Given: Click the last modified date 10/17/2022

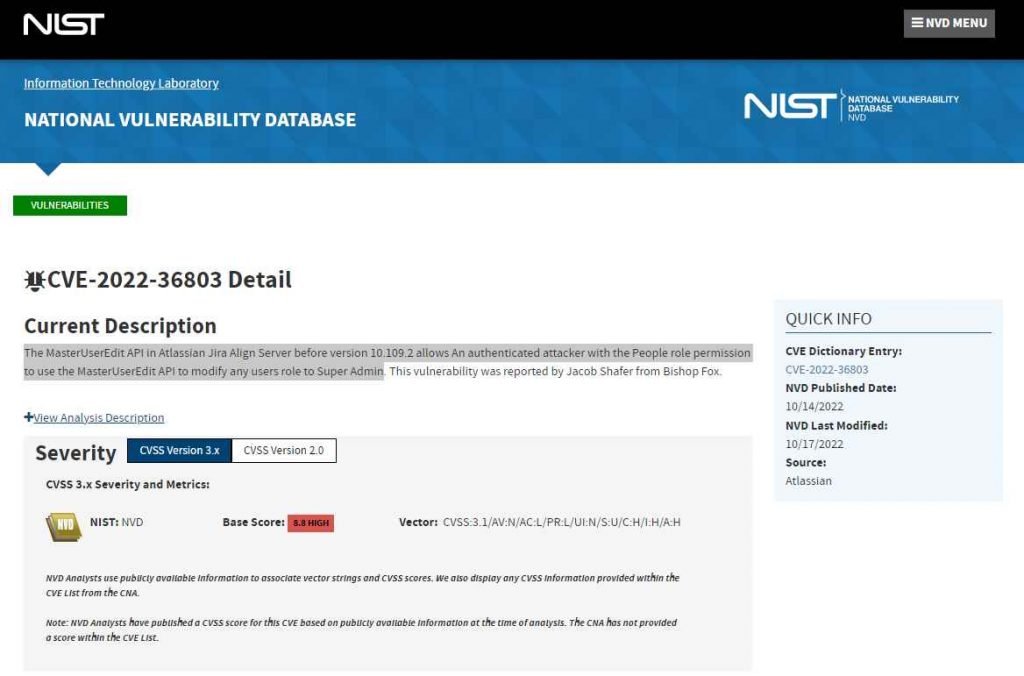Looking at the screenshot, I should (814, 444).
